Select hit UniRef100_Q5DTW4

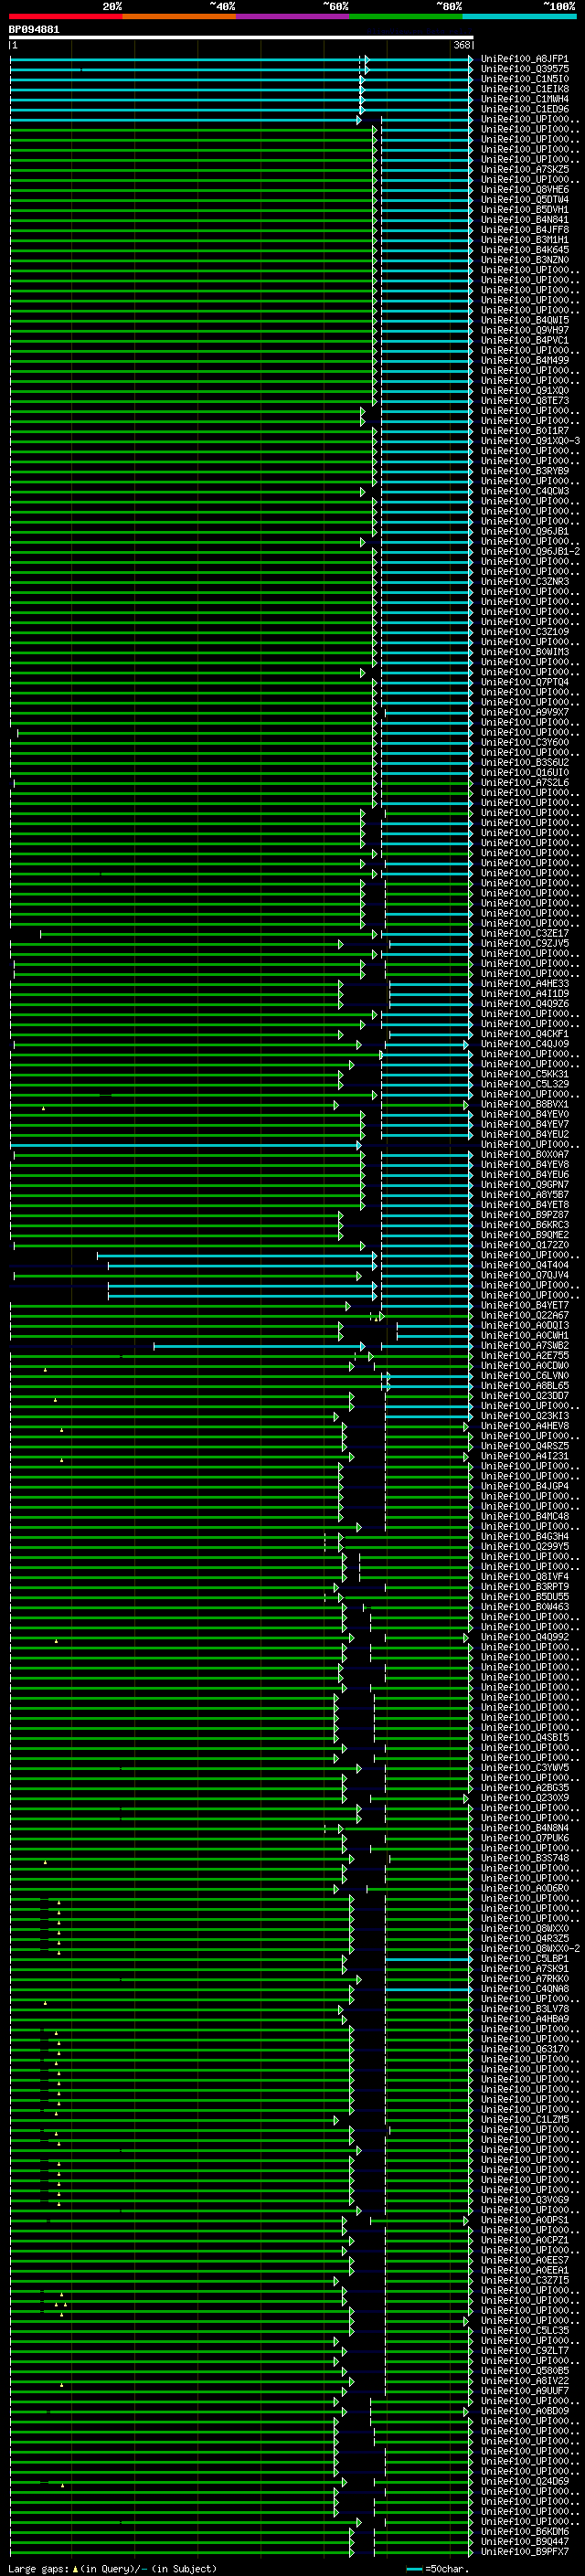tap(525, 200)
